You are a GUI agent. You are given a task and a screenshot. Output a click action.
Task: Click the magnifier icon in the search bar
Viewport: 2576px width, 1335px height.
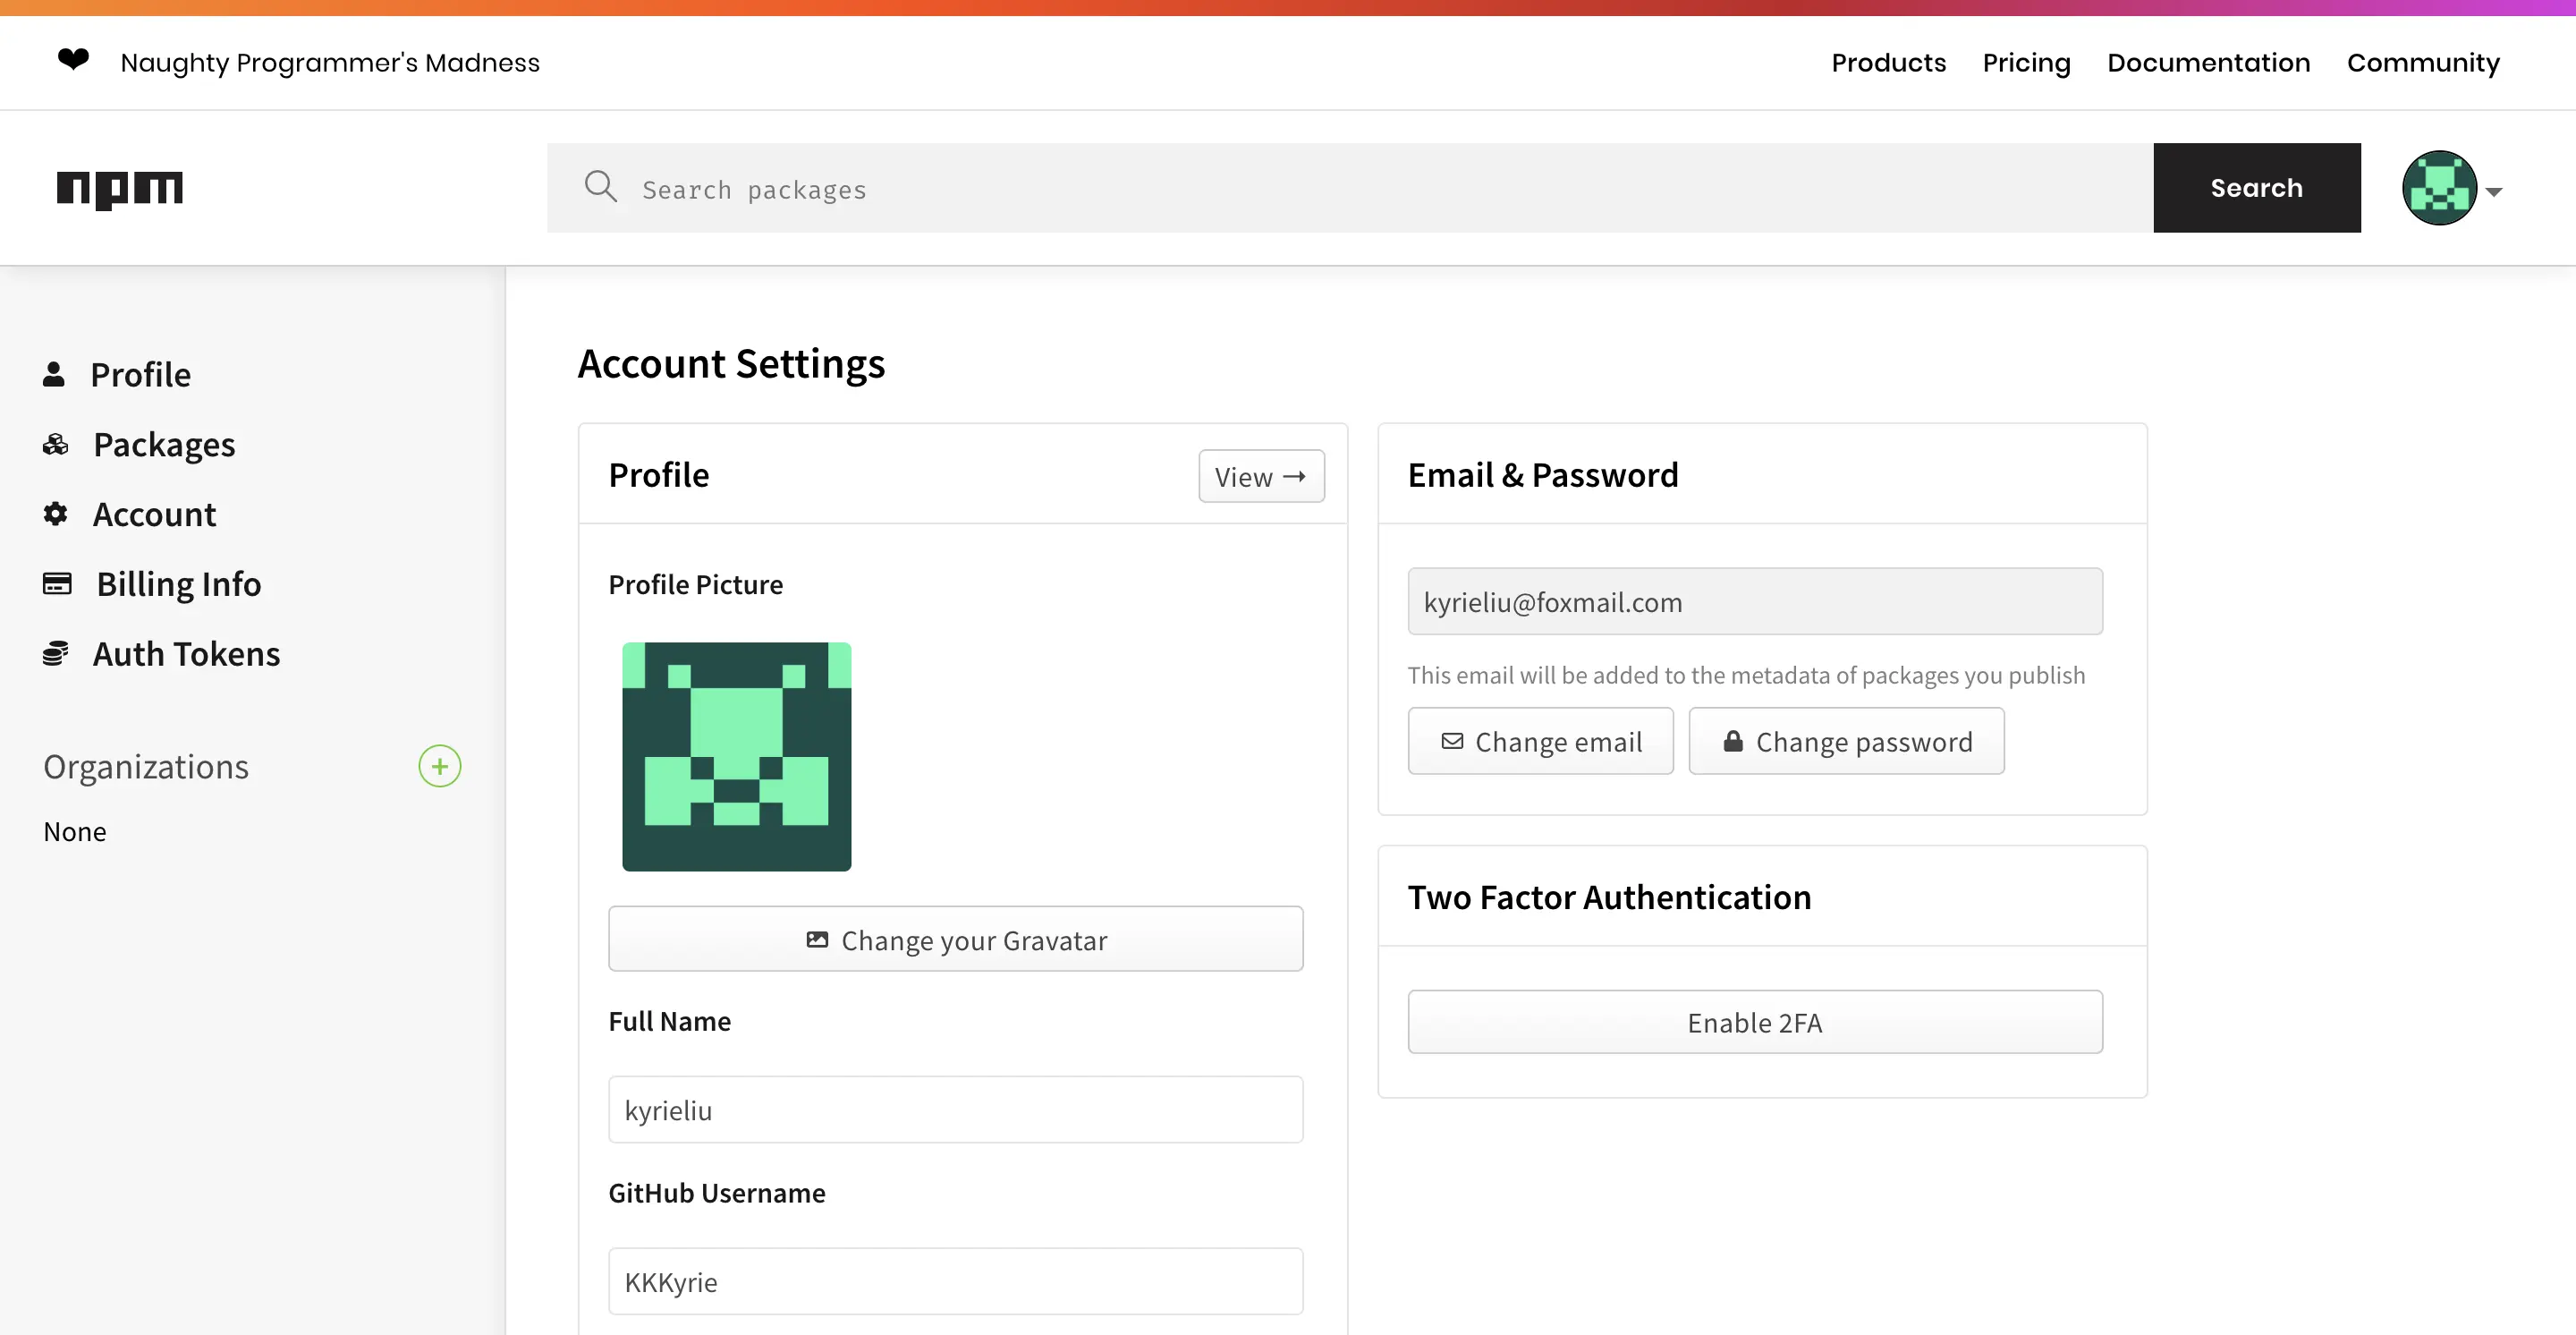tap(601, 186)
